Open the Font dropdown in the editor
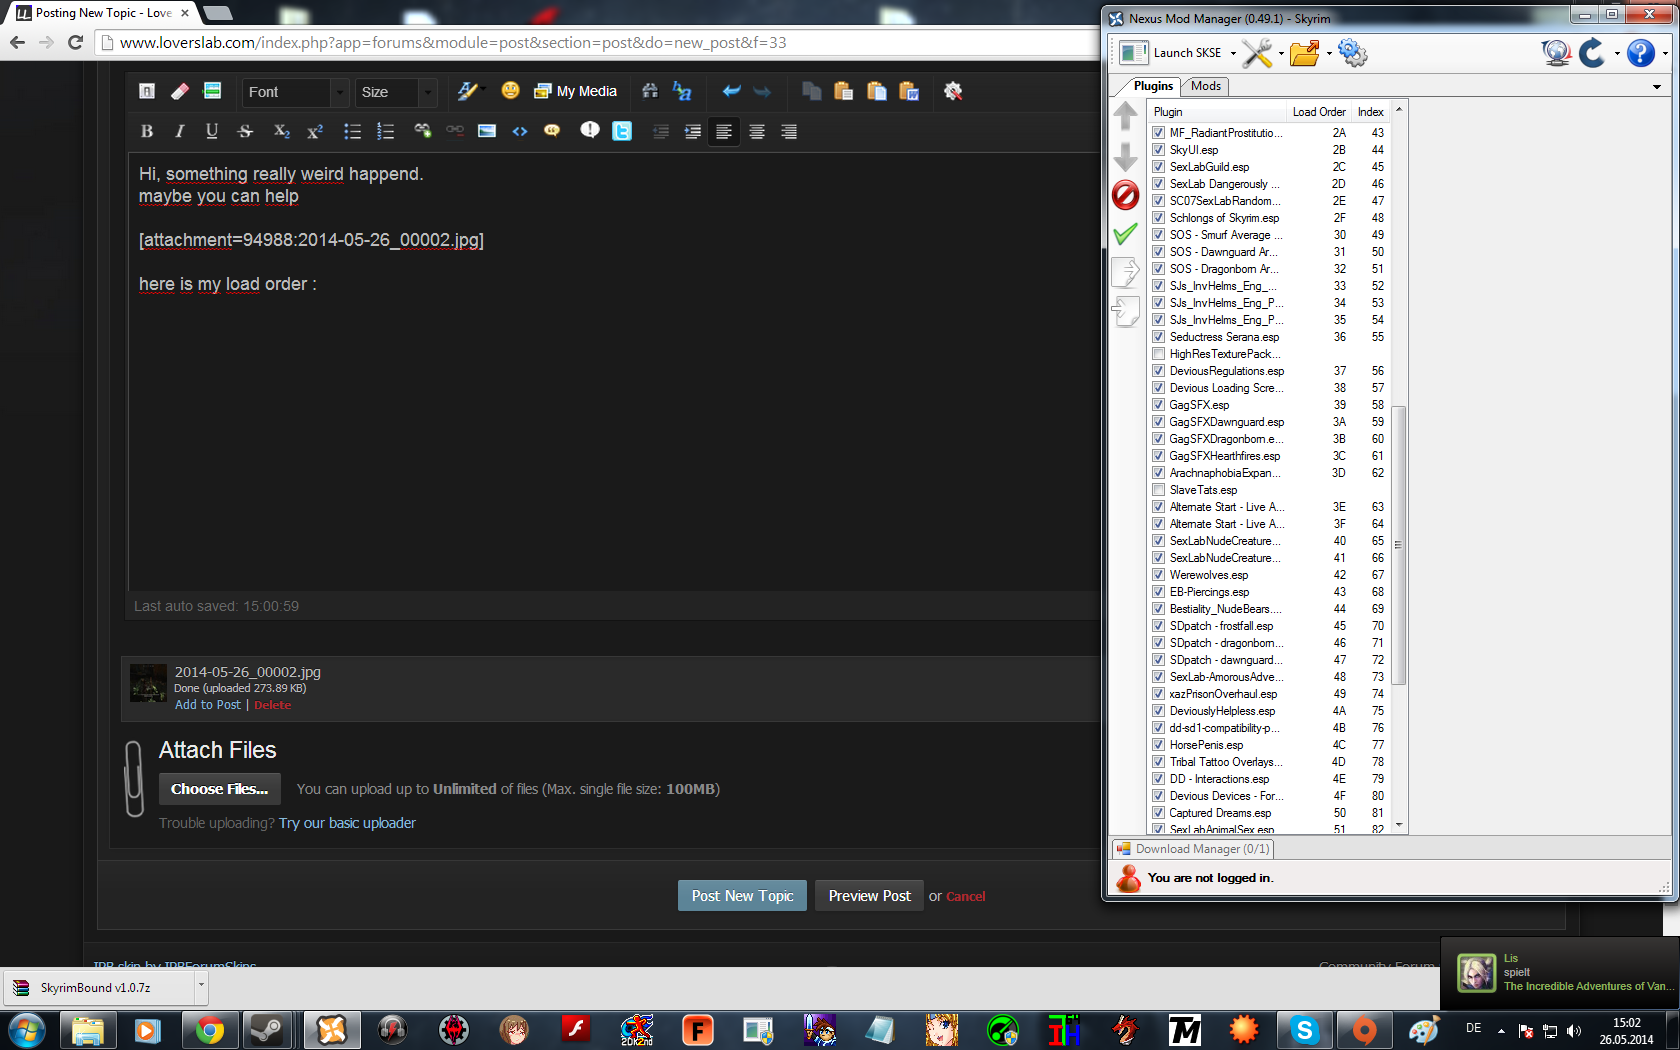Viewport: 1680px width, 1050px height. point(295,92)
